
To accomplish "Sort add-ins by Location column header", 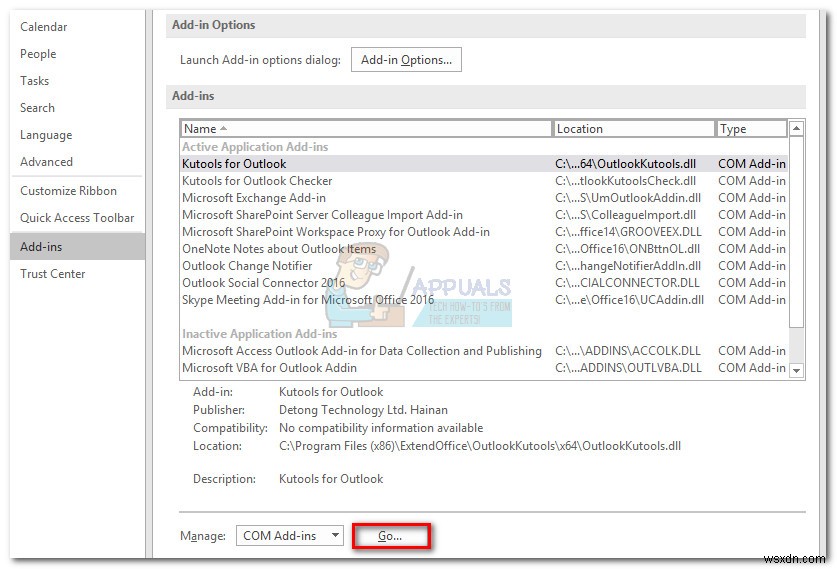I will pos(634,129).
